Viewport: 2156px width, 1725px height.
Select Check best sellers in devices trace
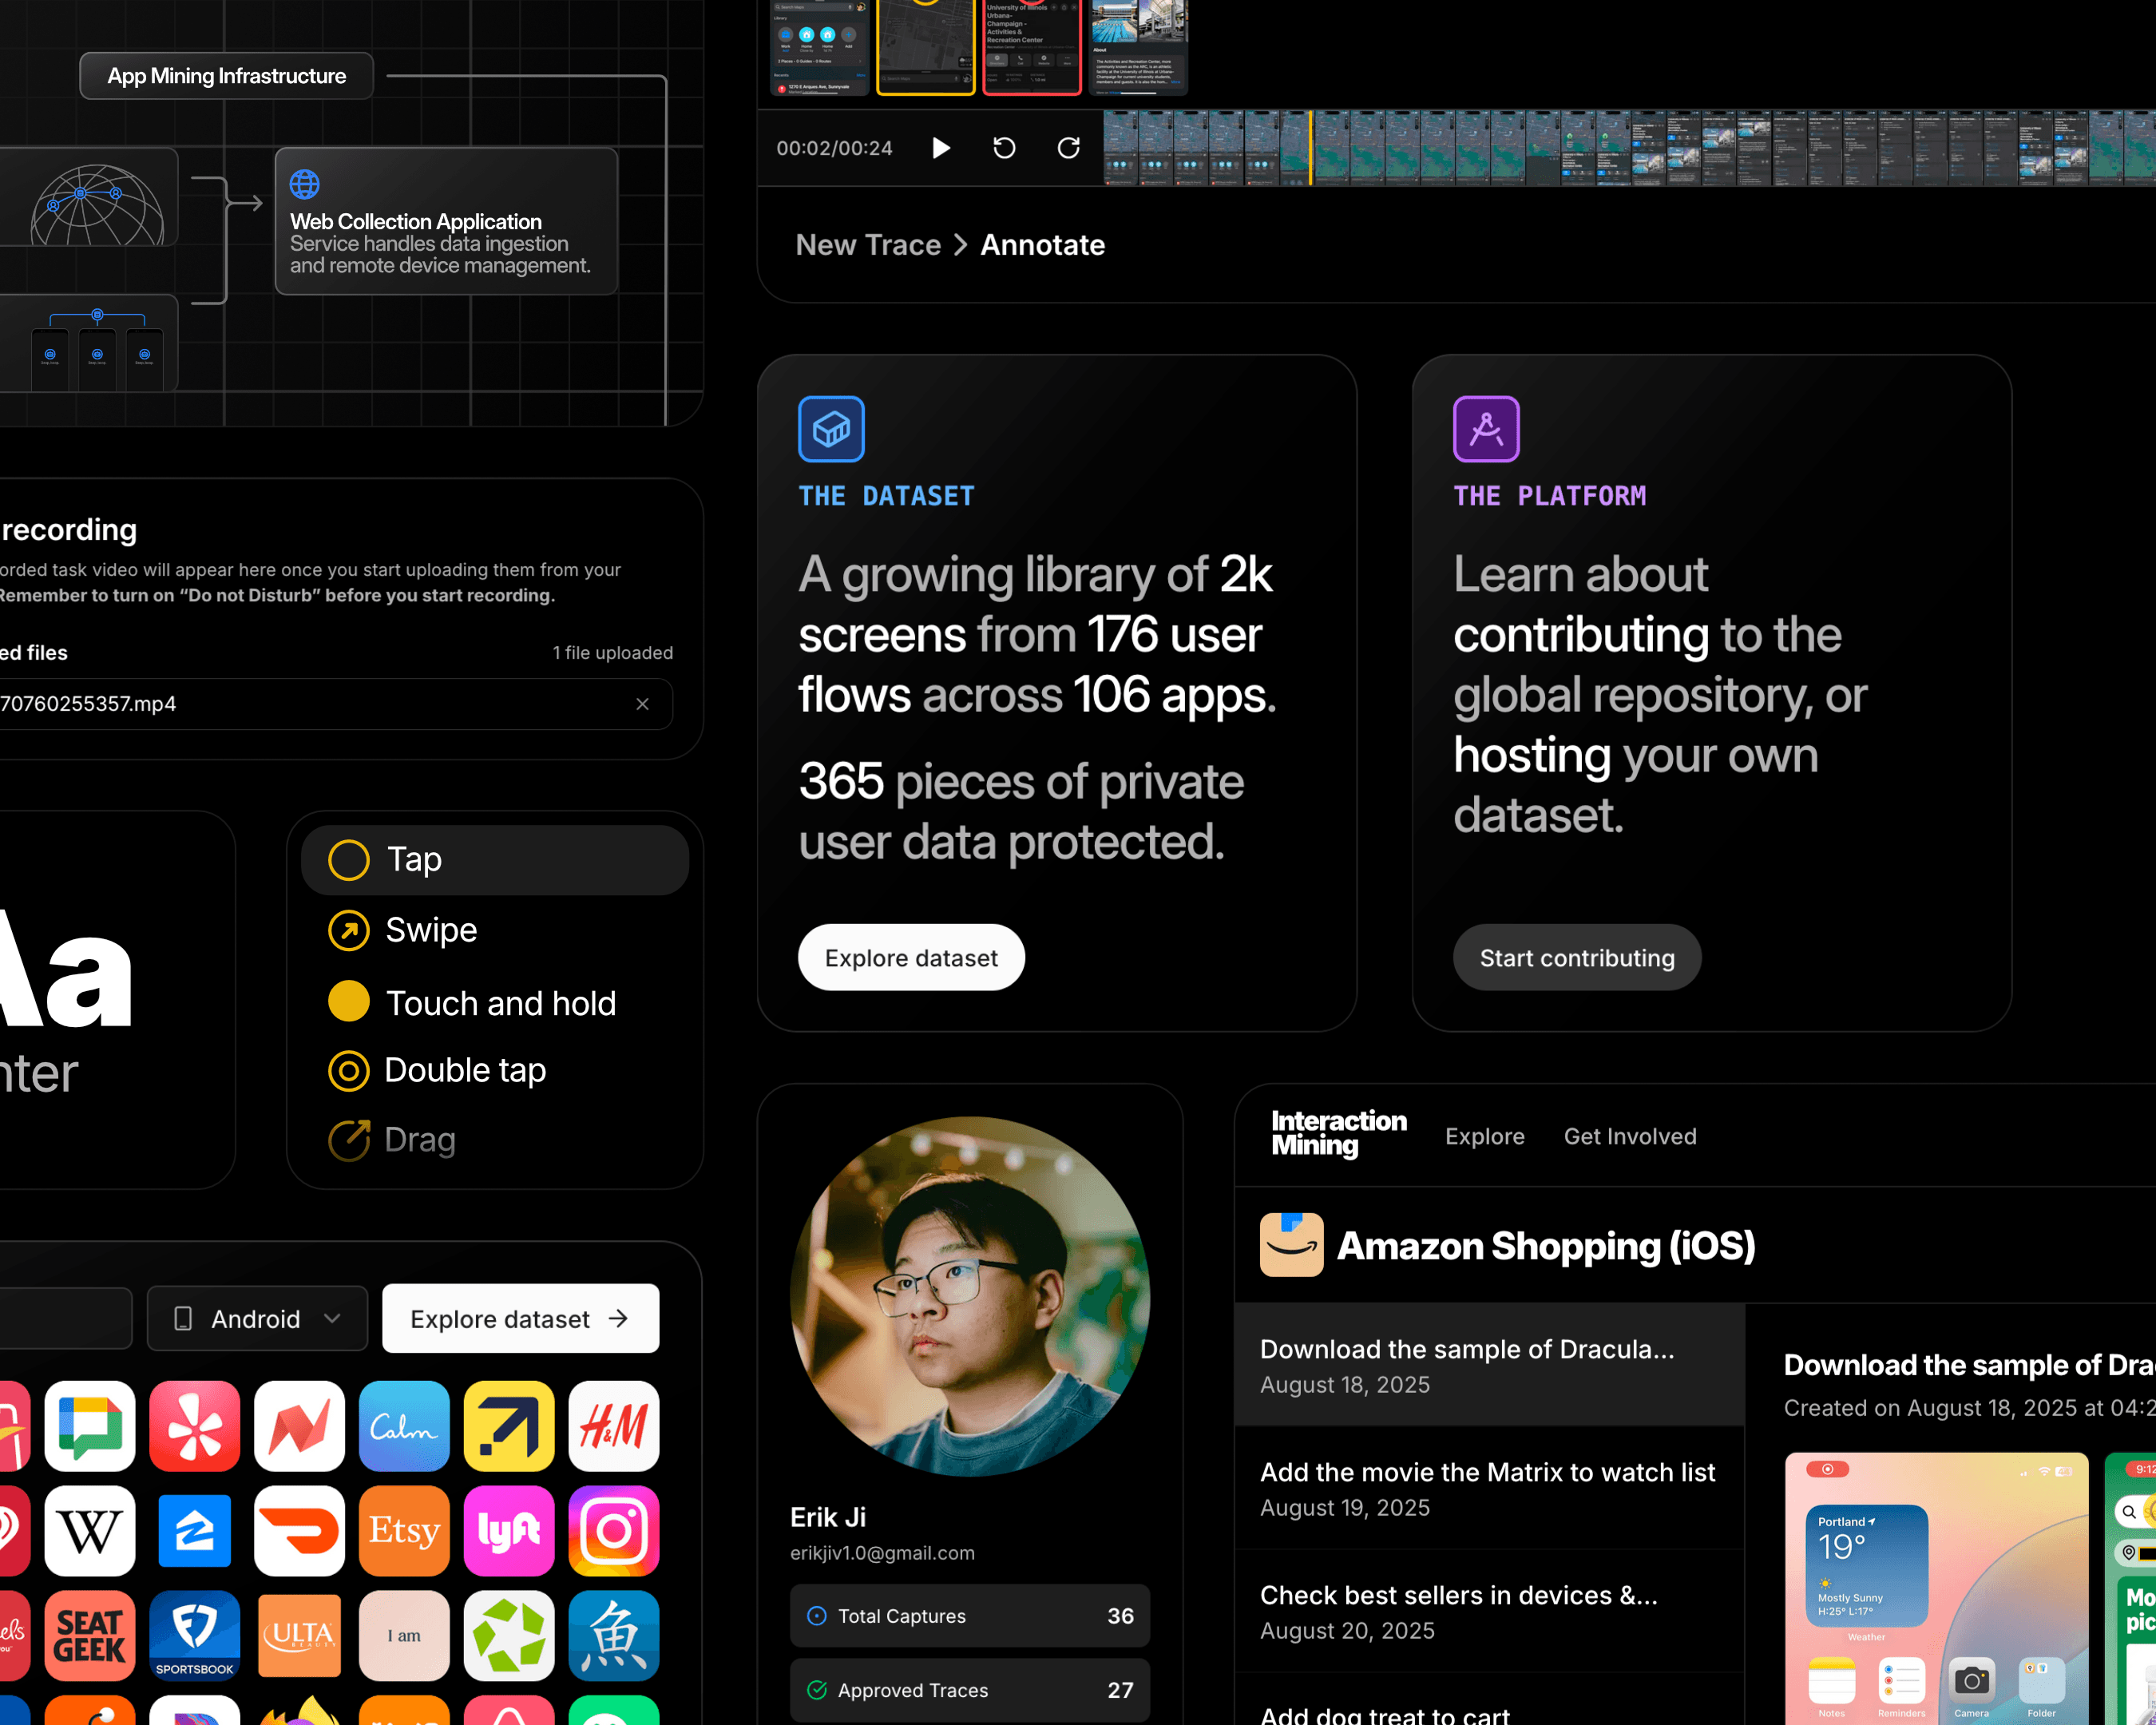[1489, 1611]
